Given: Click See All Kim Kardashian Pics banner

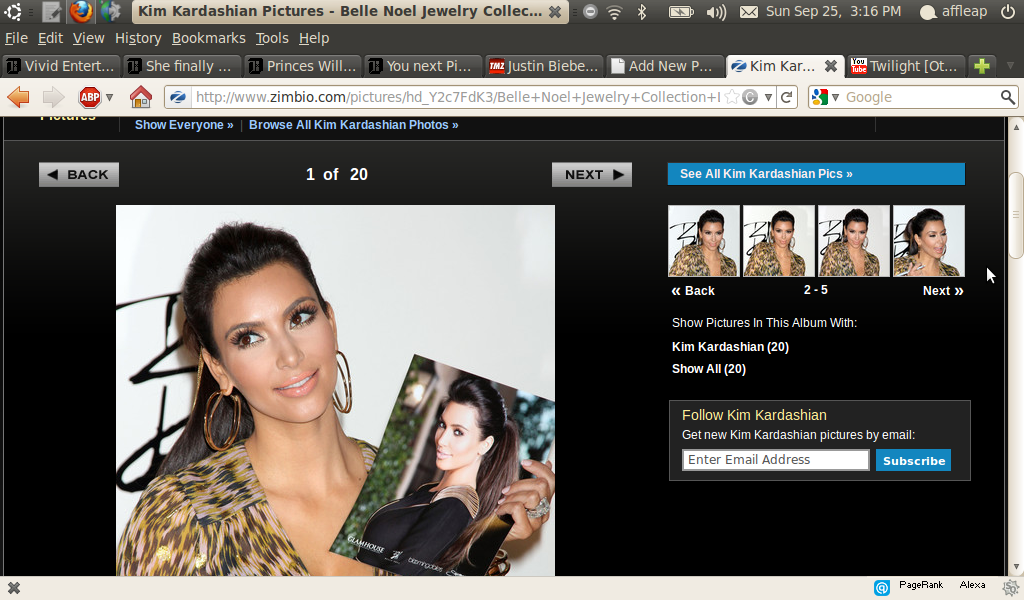Looking at the screenshot, I should point(816,174).
